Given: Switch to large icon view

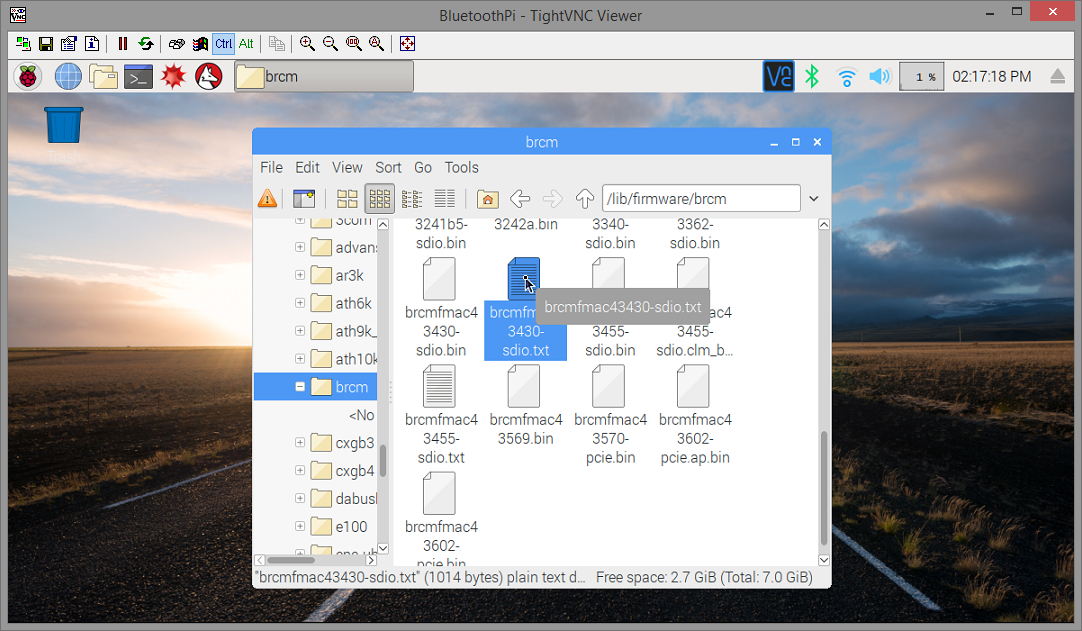Looking at the screenshot, I should (x=347, y=199).
